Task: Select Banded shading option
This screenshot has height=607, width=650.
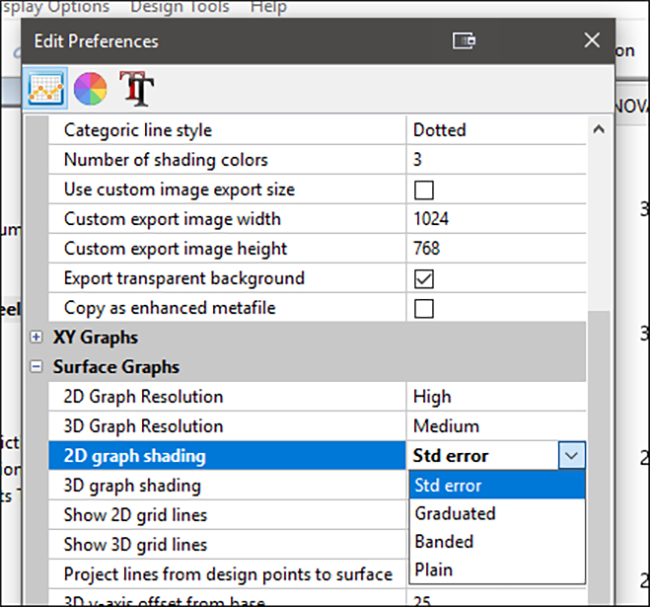Action: tap(444, 541)
